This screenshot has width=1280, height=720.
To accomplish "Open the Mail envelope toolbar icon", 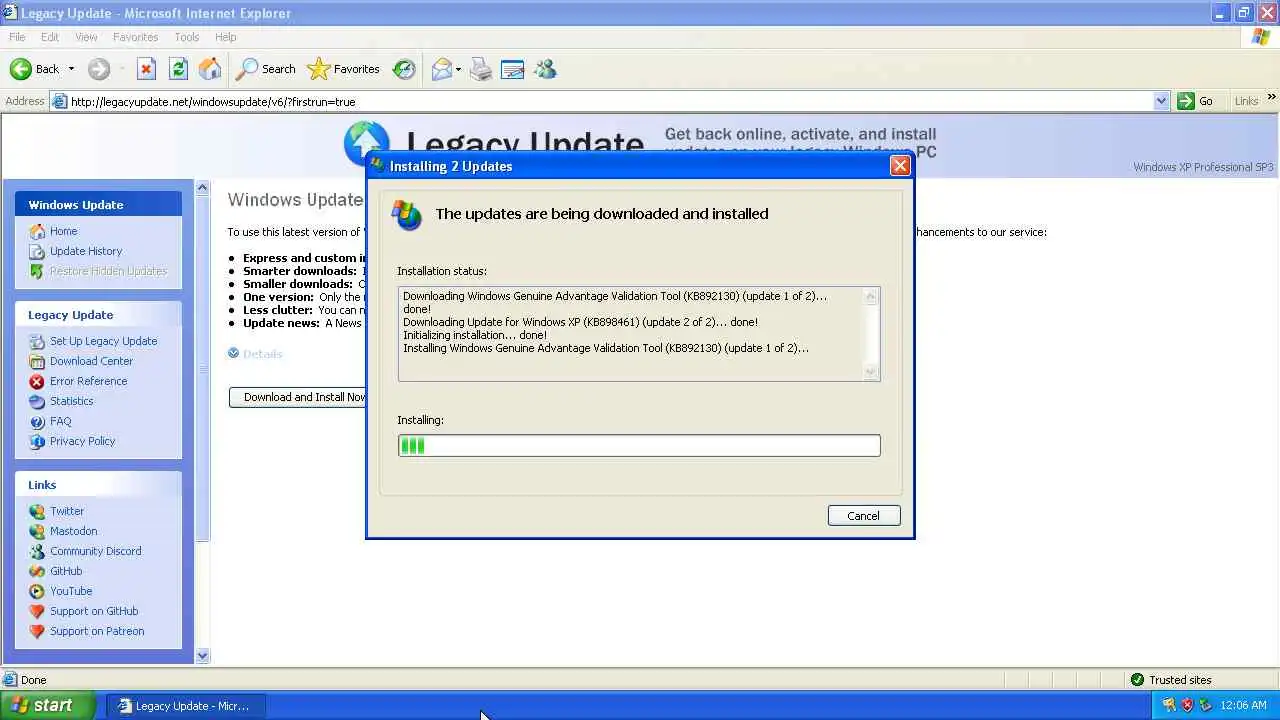I will 442,69.
